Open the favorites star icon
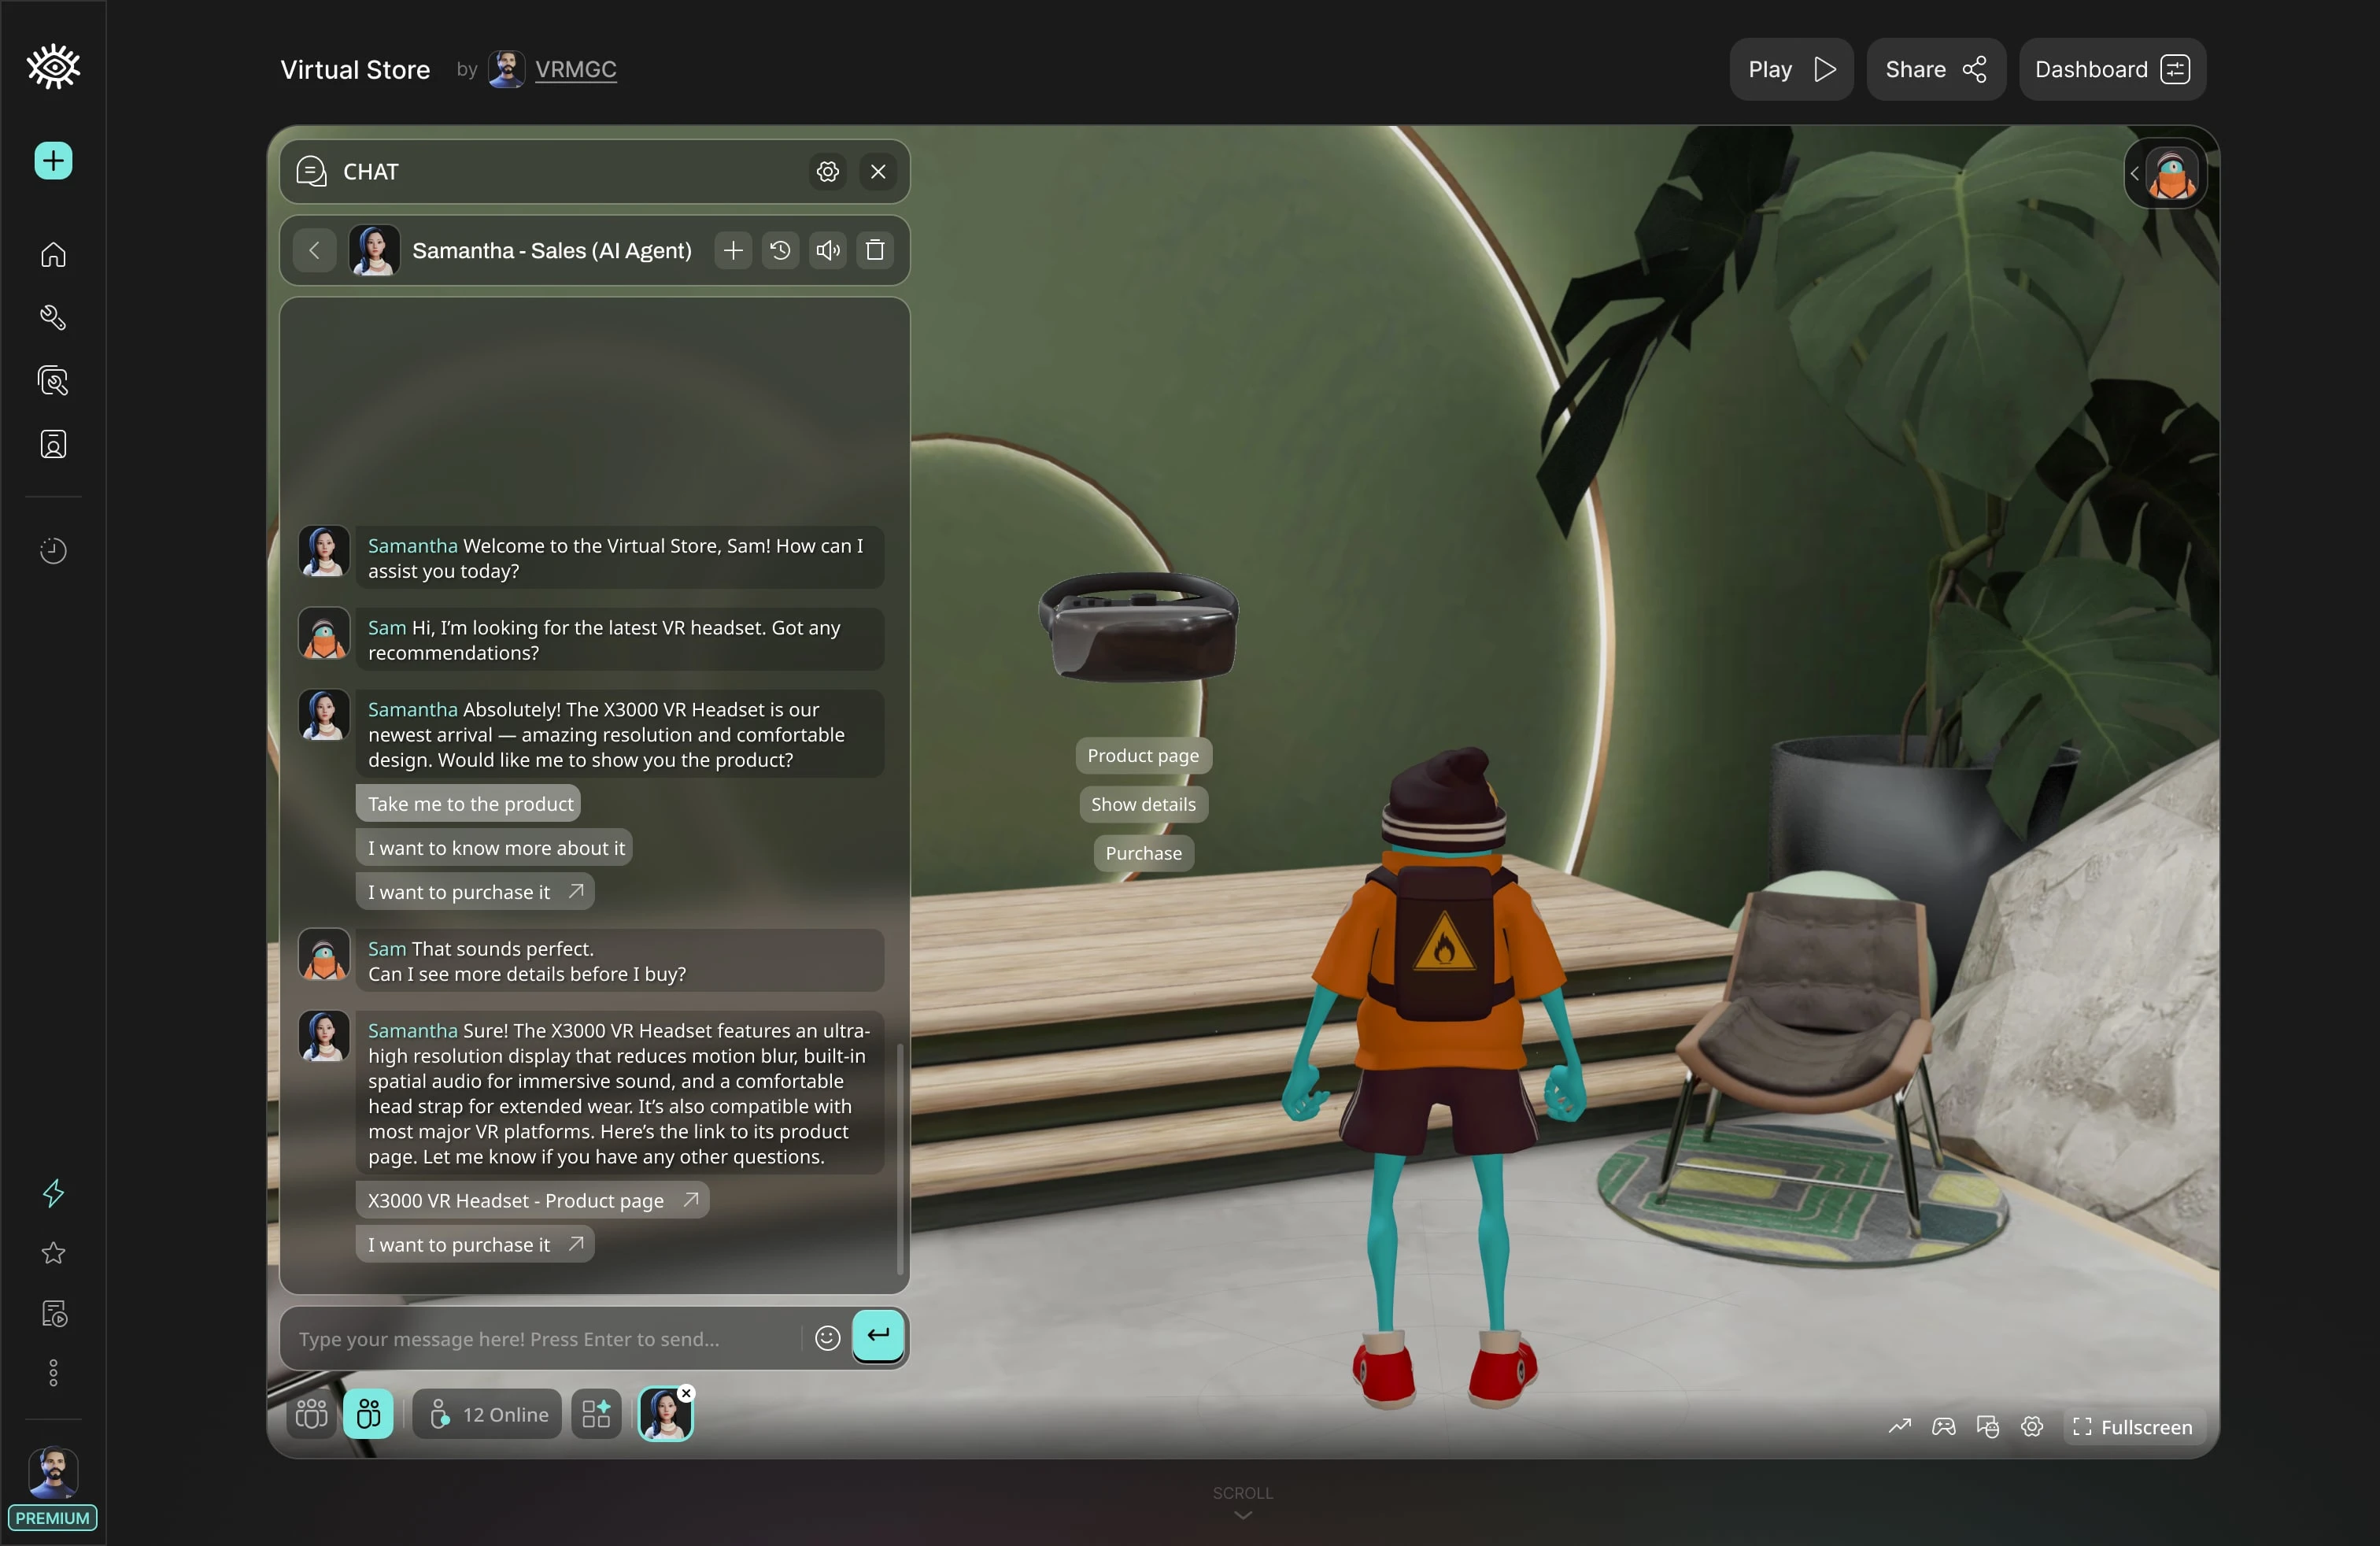The width and height of the screenshot is (2380, 1546). [x=53, y=1253]
